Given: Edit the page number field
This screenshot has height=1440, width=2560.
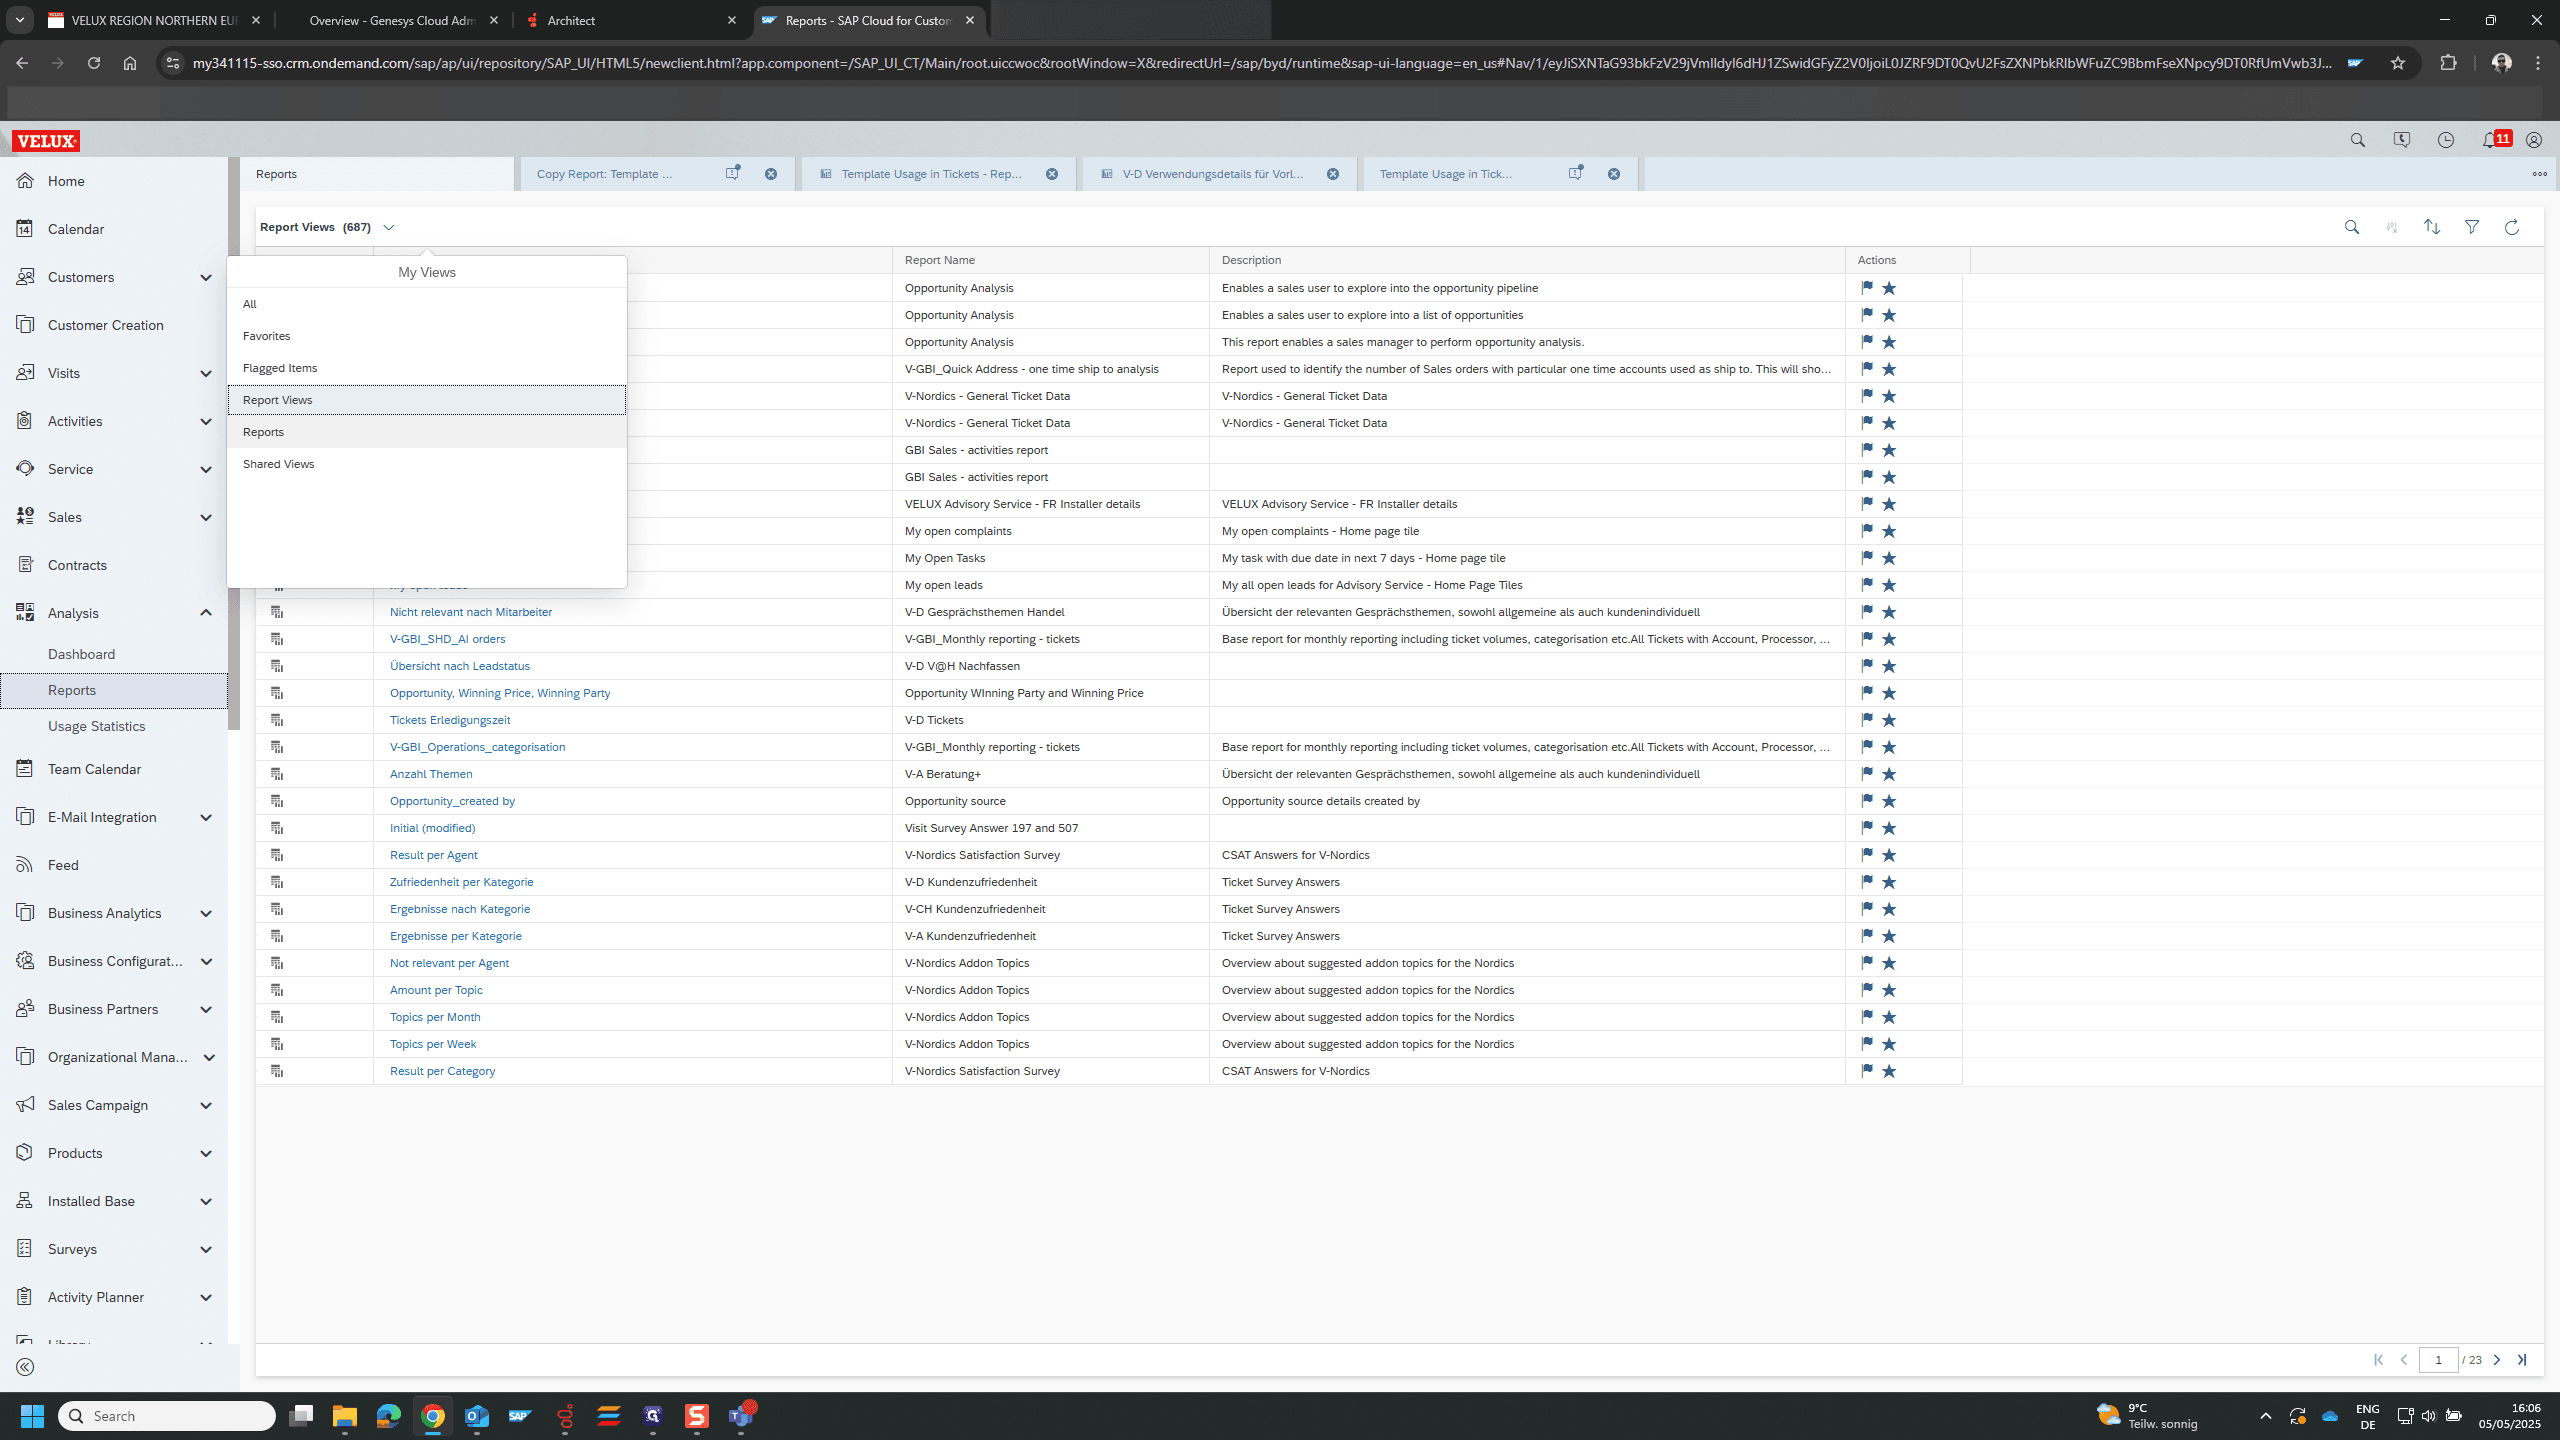Looking at the screenshot, I should coord(2438,1360).
